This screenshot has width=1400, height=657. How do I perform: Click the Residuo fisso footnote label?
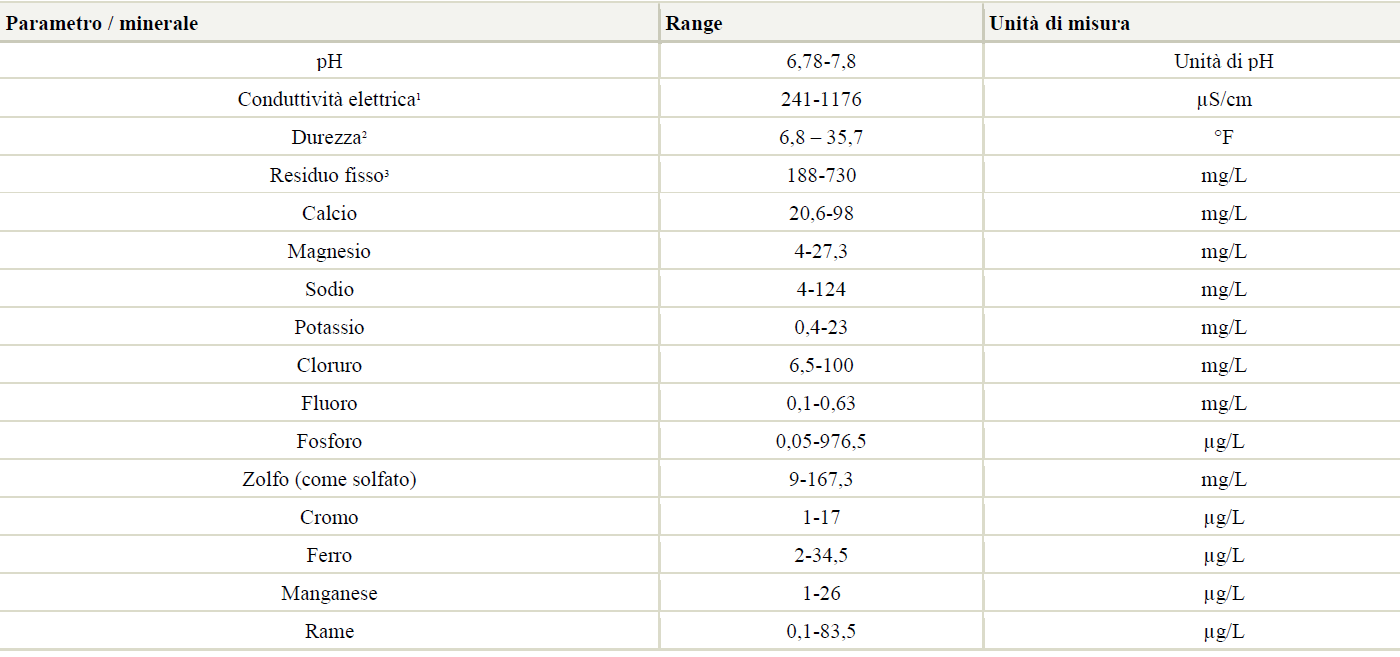click(329, 176)
